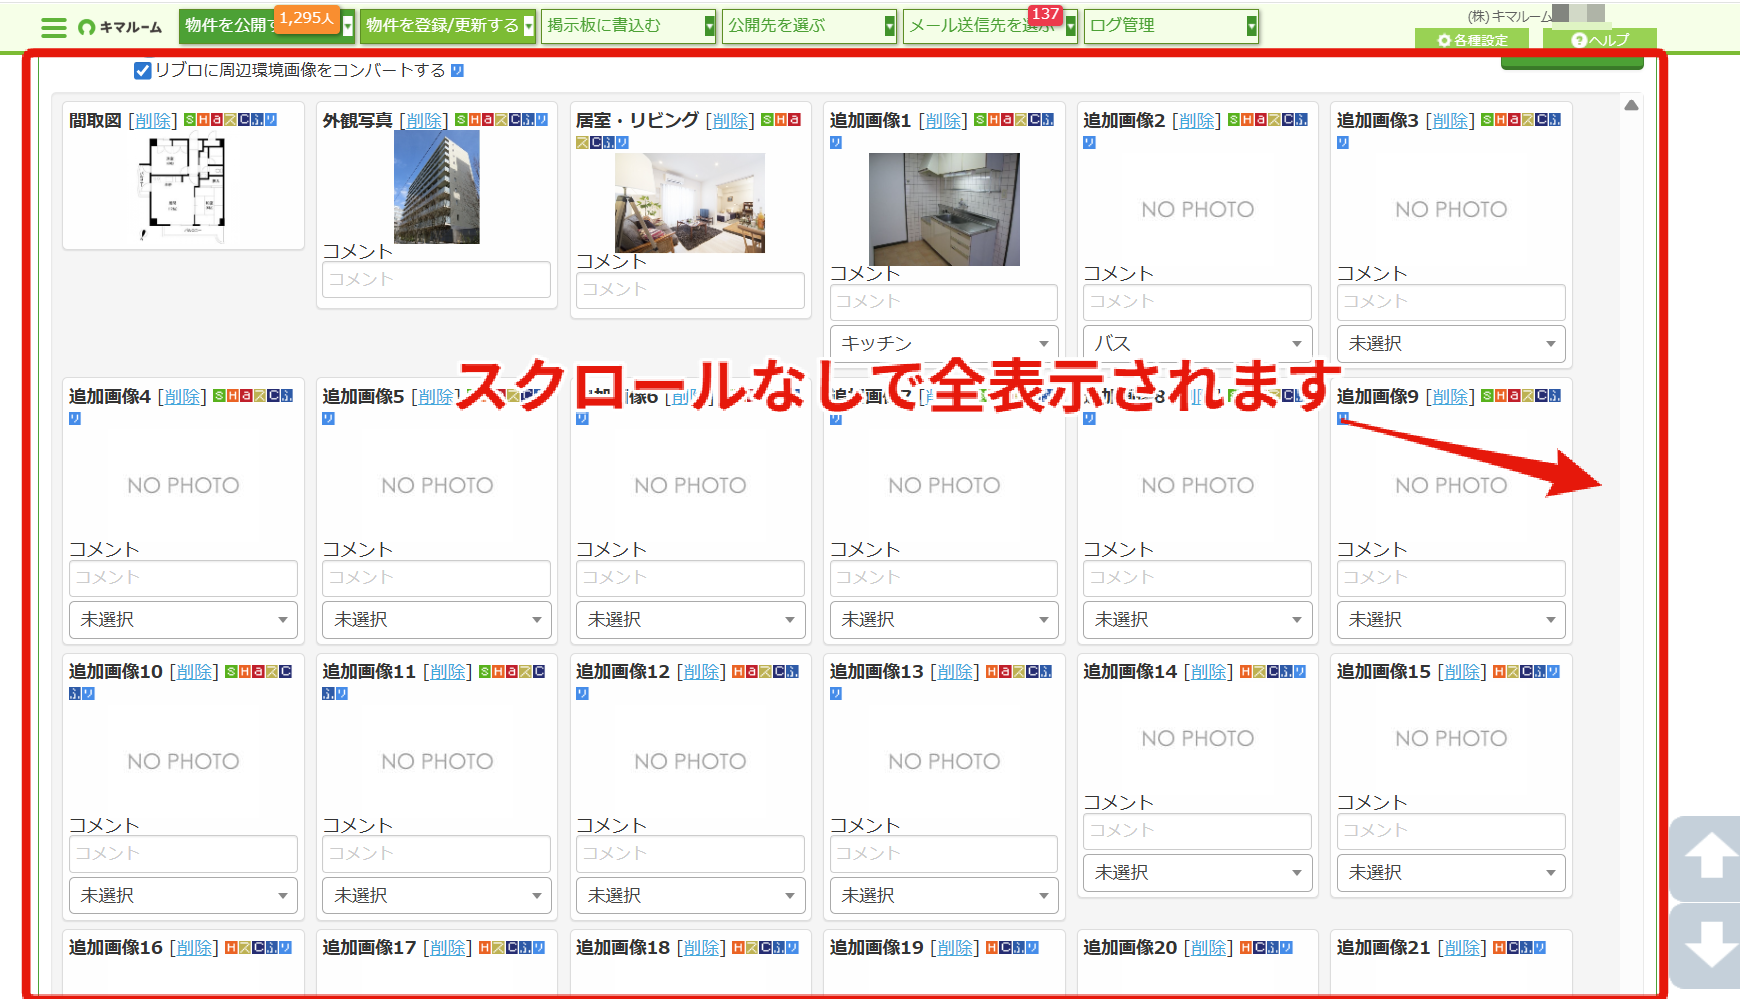Click the 1,295人 orange badge
1740x999 pixels.
tap(306, 18)
